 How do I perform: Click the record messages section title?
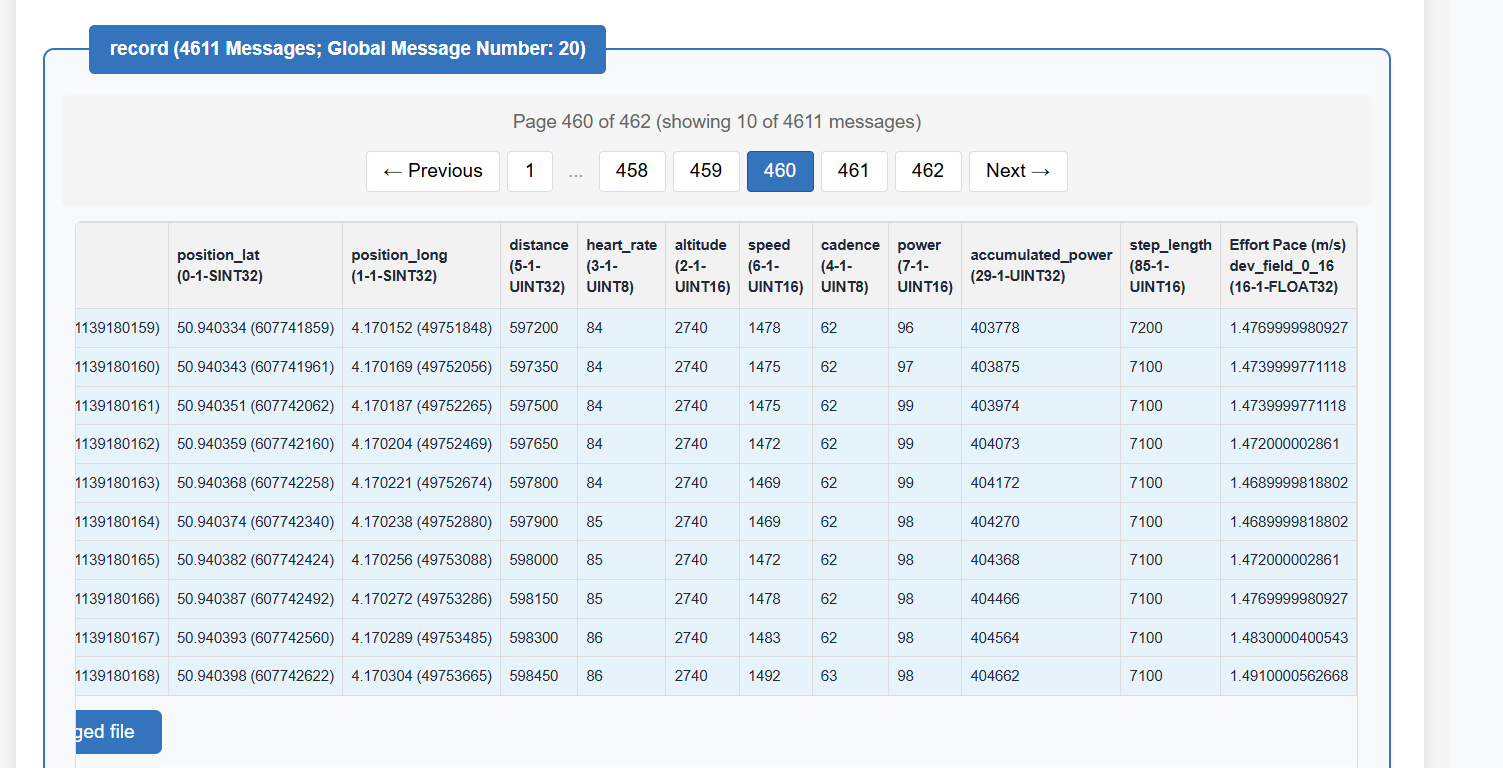pos(347,49)
